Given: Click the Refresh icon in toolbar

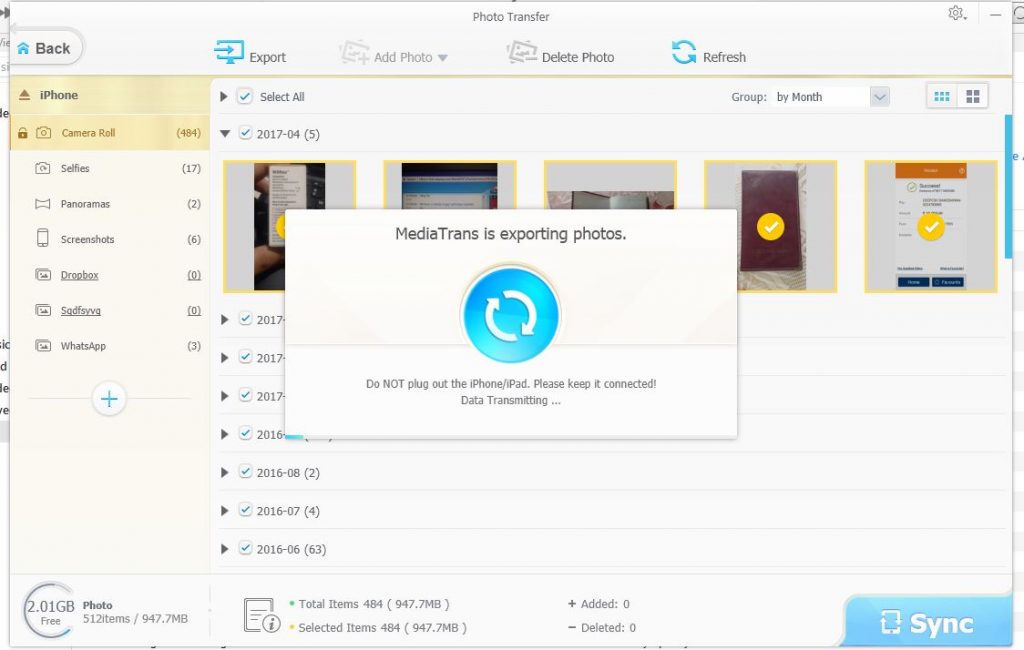Looking at the screenshot, I should pyautogui.click(x=684, y=53).
